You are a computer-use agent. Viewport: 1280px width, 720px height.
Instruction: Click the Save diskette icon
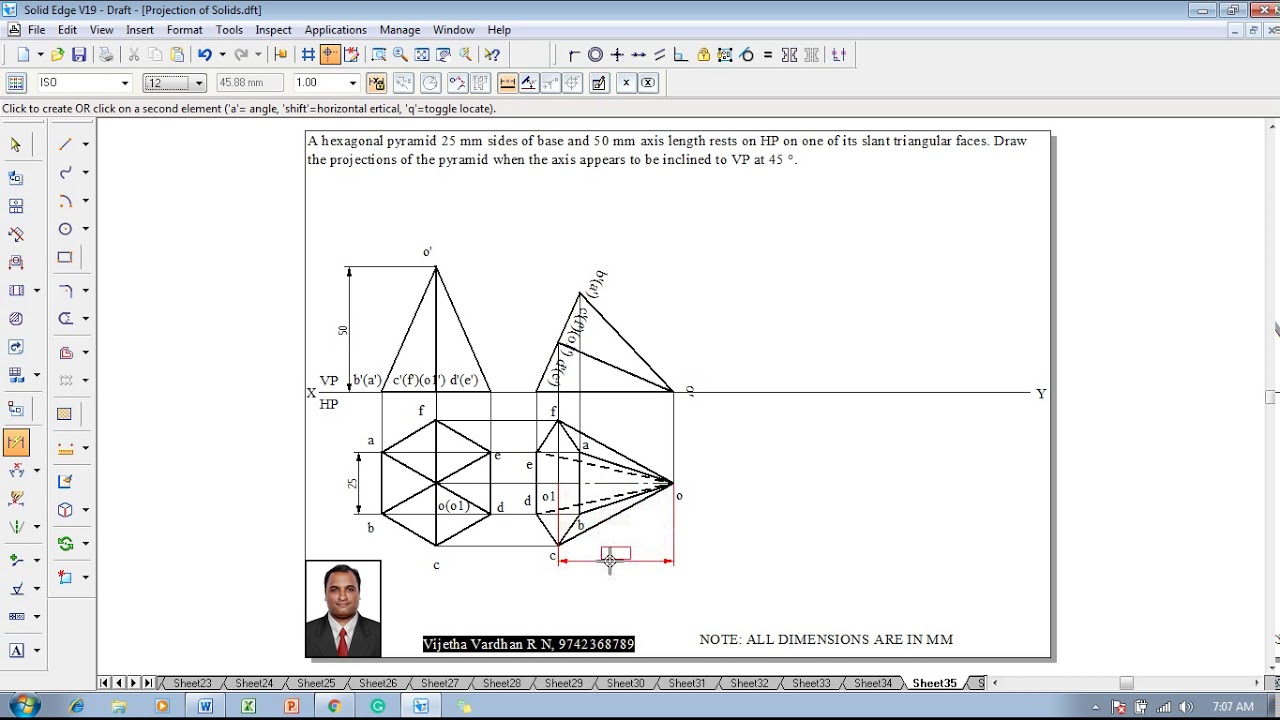coord(79,55)
